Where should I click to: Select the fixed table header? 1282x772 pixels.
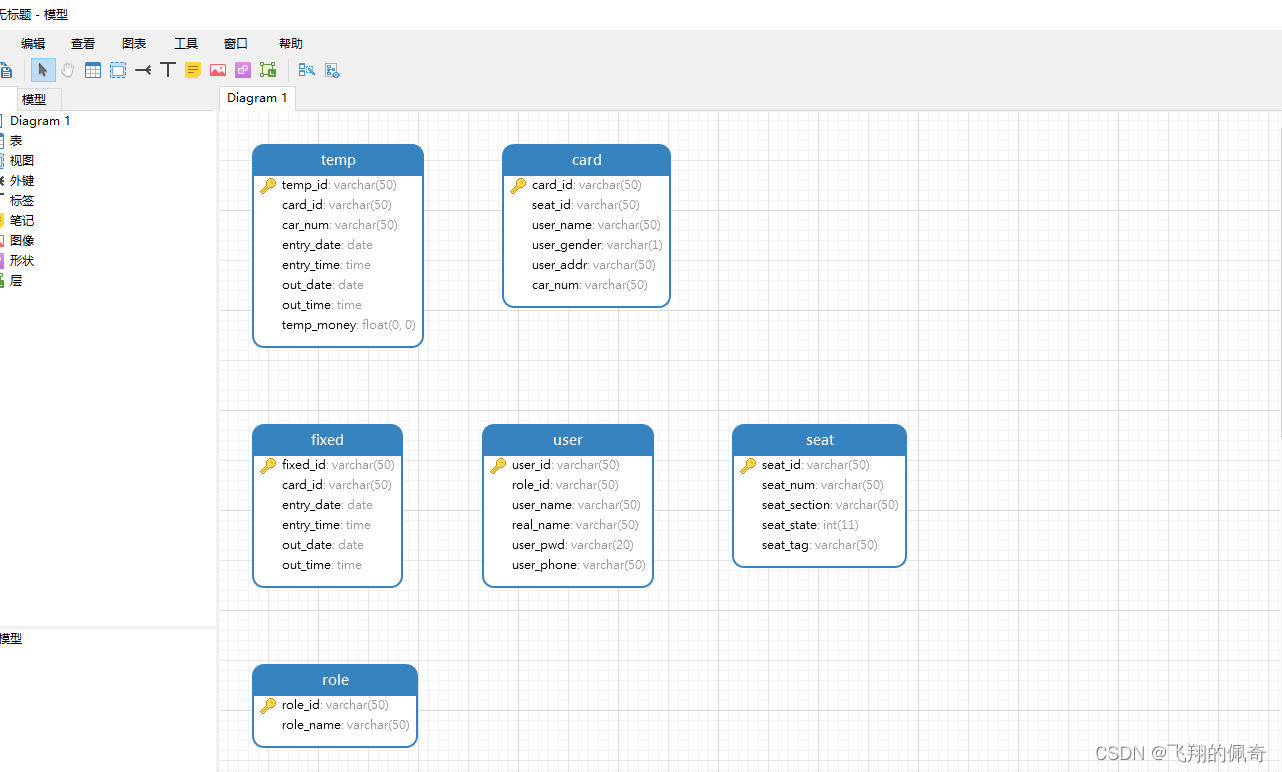327,440
